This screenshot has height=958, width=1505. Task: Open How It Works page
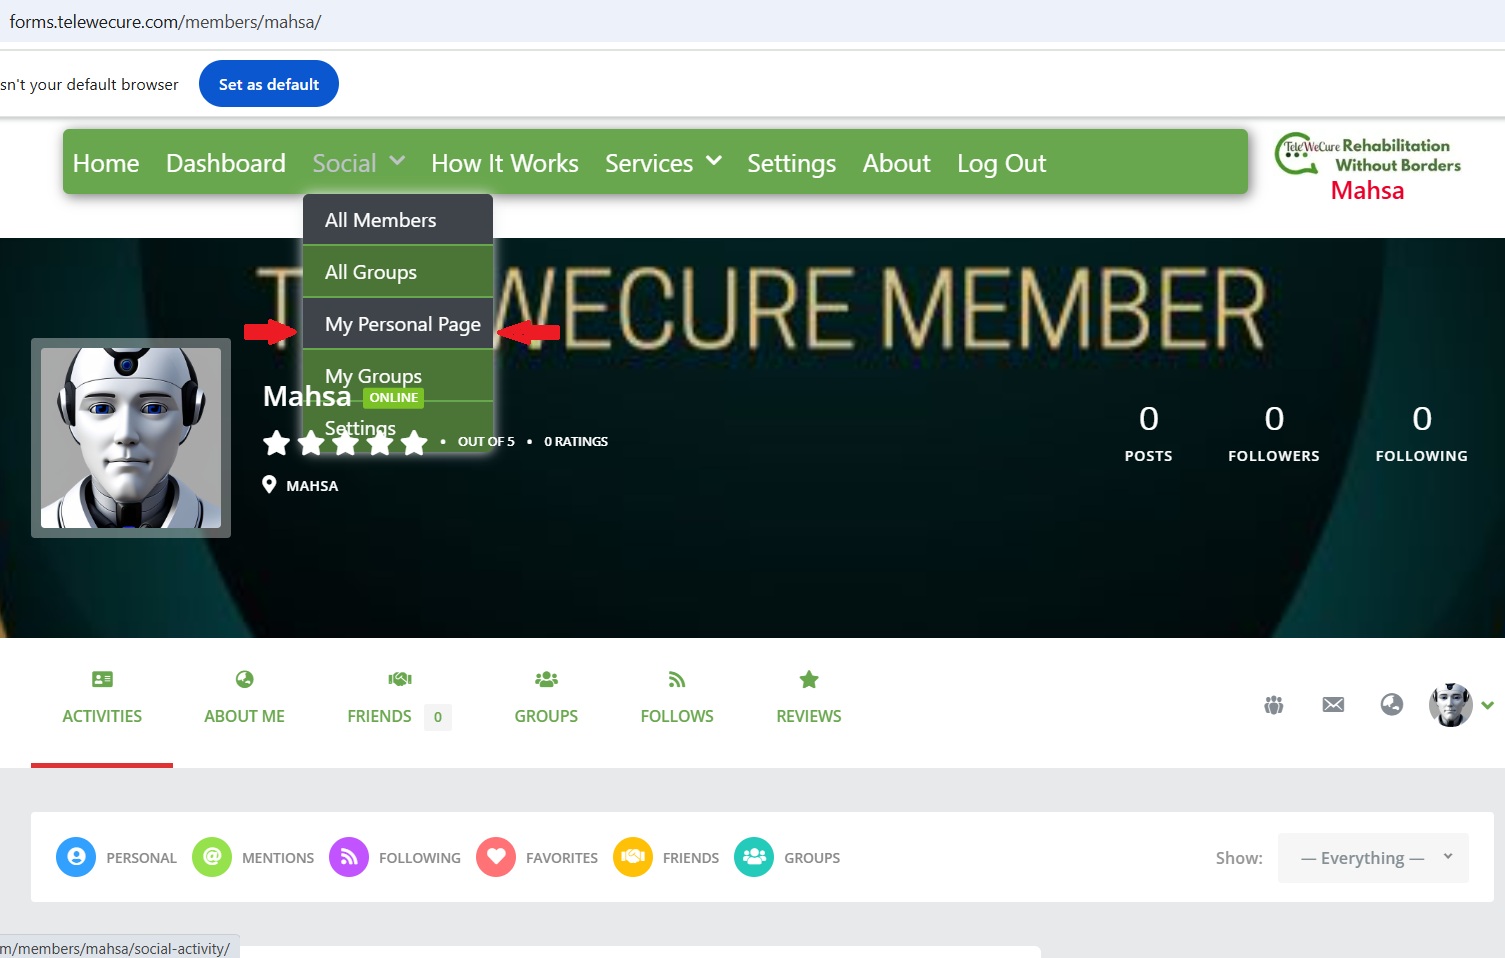click(x=505, y=163)
